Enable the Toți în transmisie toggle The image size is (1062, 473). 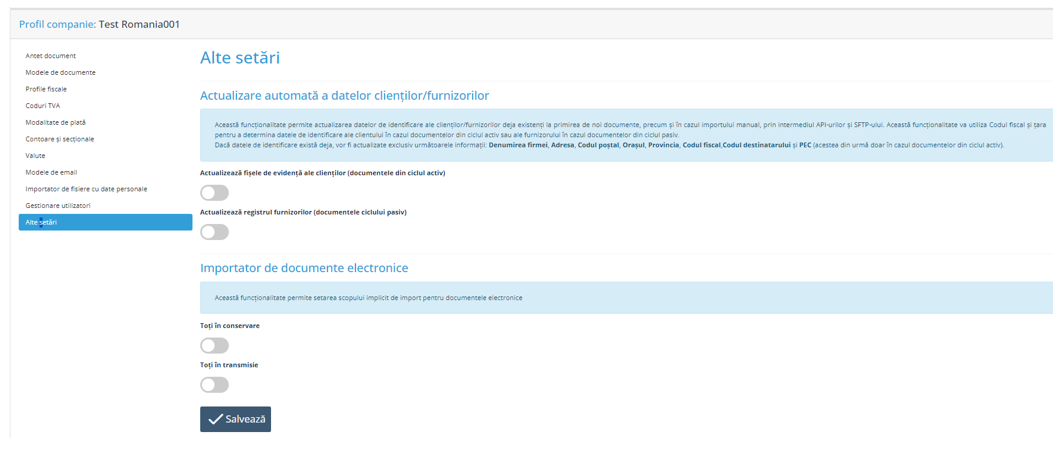pyautogui.click(x=214, y=384)
